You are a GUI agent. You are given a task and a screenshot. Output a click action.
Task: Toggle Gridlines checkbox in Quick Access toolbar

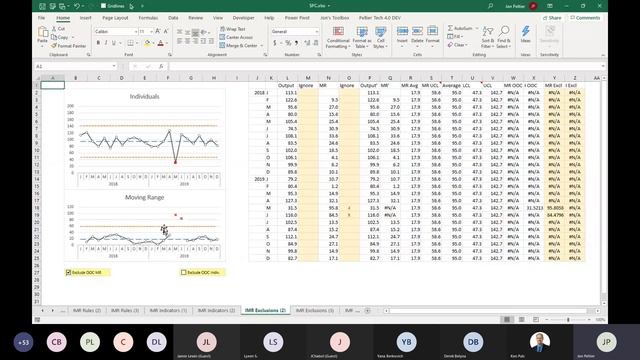(x=103, y=6)
